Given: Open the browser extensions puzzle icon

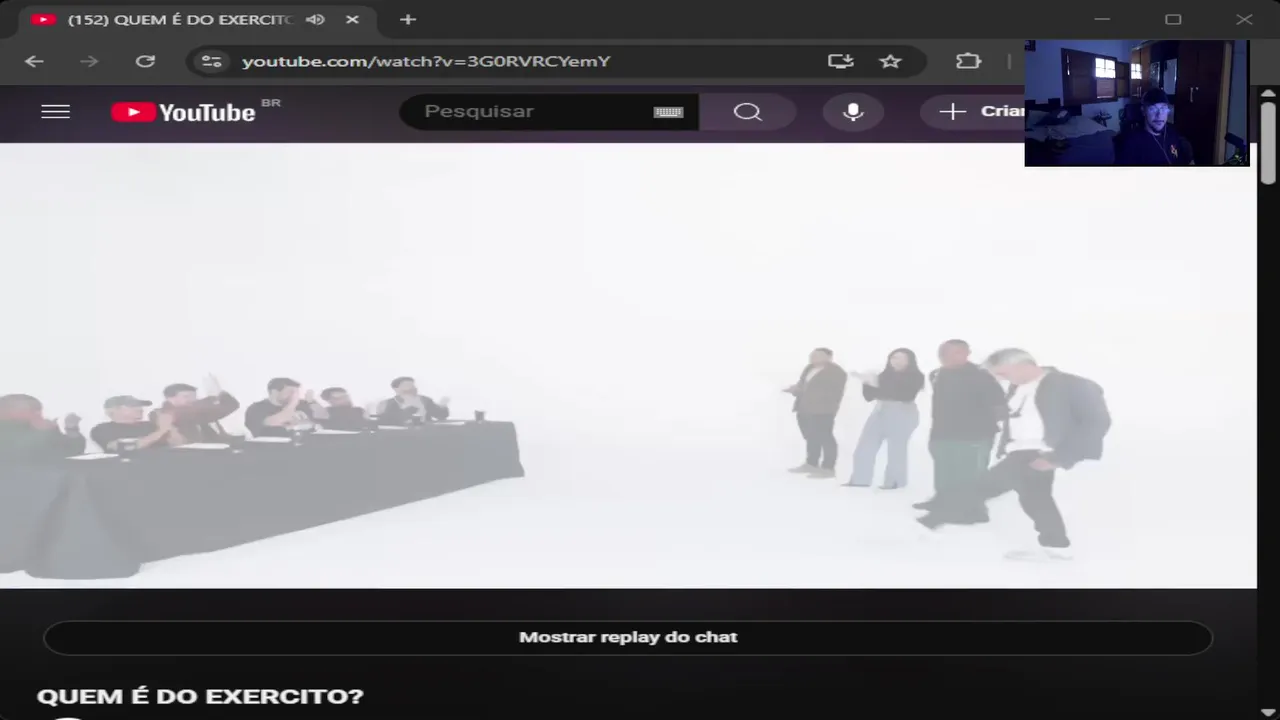Looking at the screenshot, I should pyautogui.click(x=968, y=61).
